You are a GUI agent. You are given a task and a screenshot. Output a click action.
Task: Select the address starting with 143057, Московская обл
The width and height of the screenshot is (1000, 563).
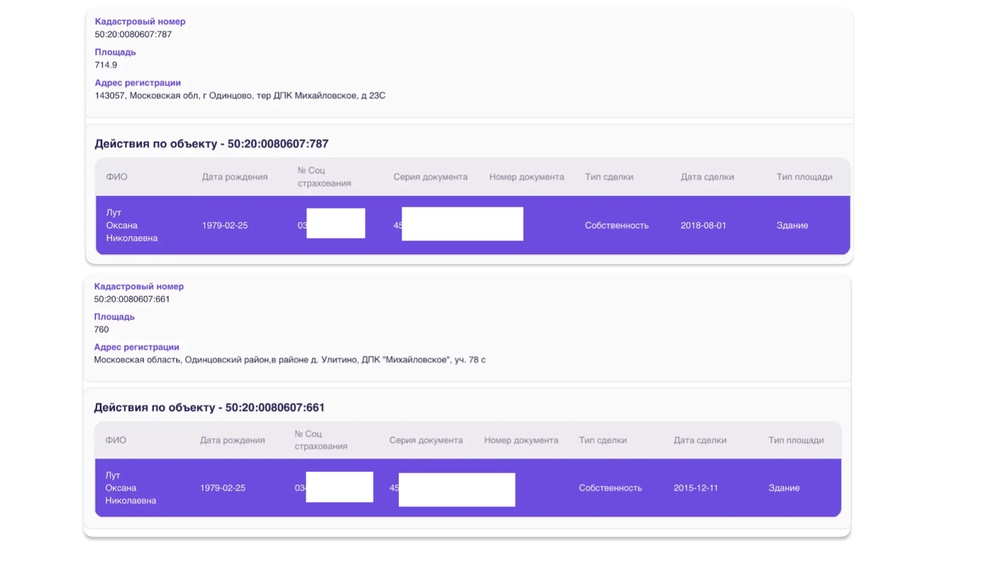(240, 96)
